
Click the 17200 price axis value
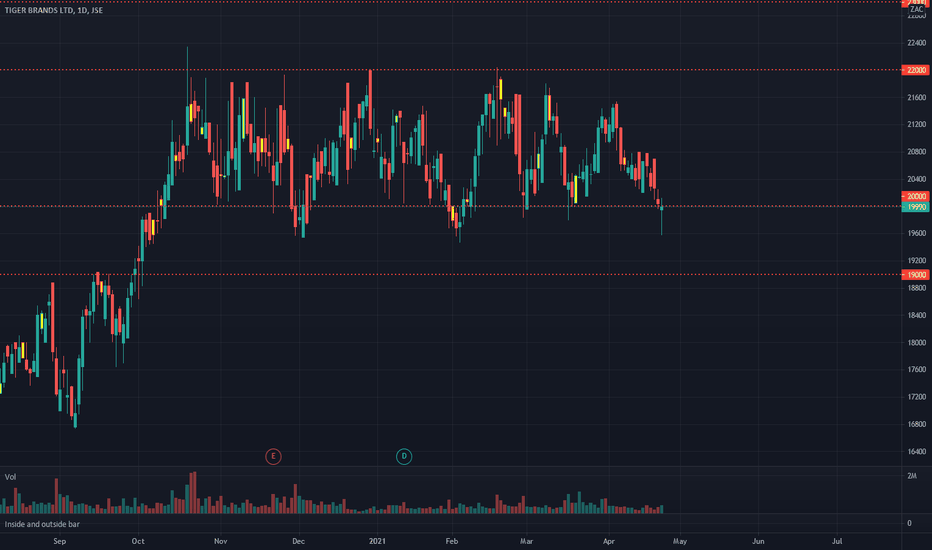[x=917, y=397]
